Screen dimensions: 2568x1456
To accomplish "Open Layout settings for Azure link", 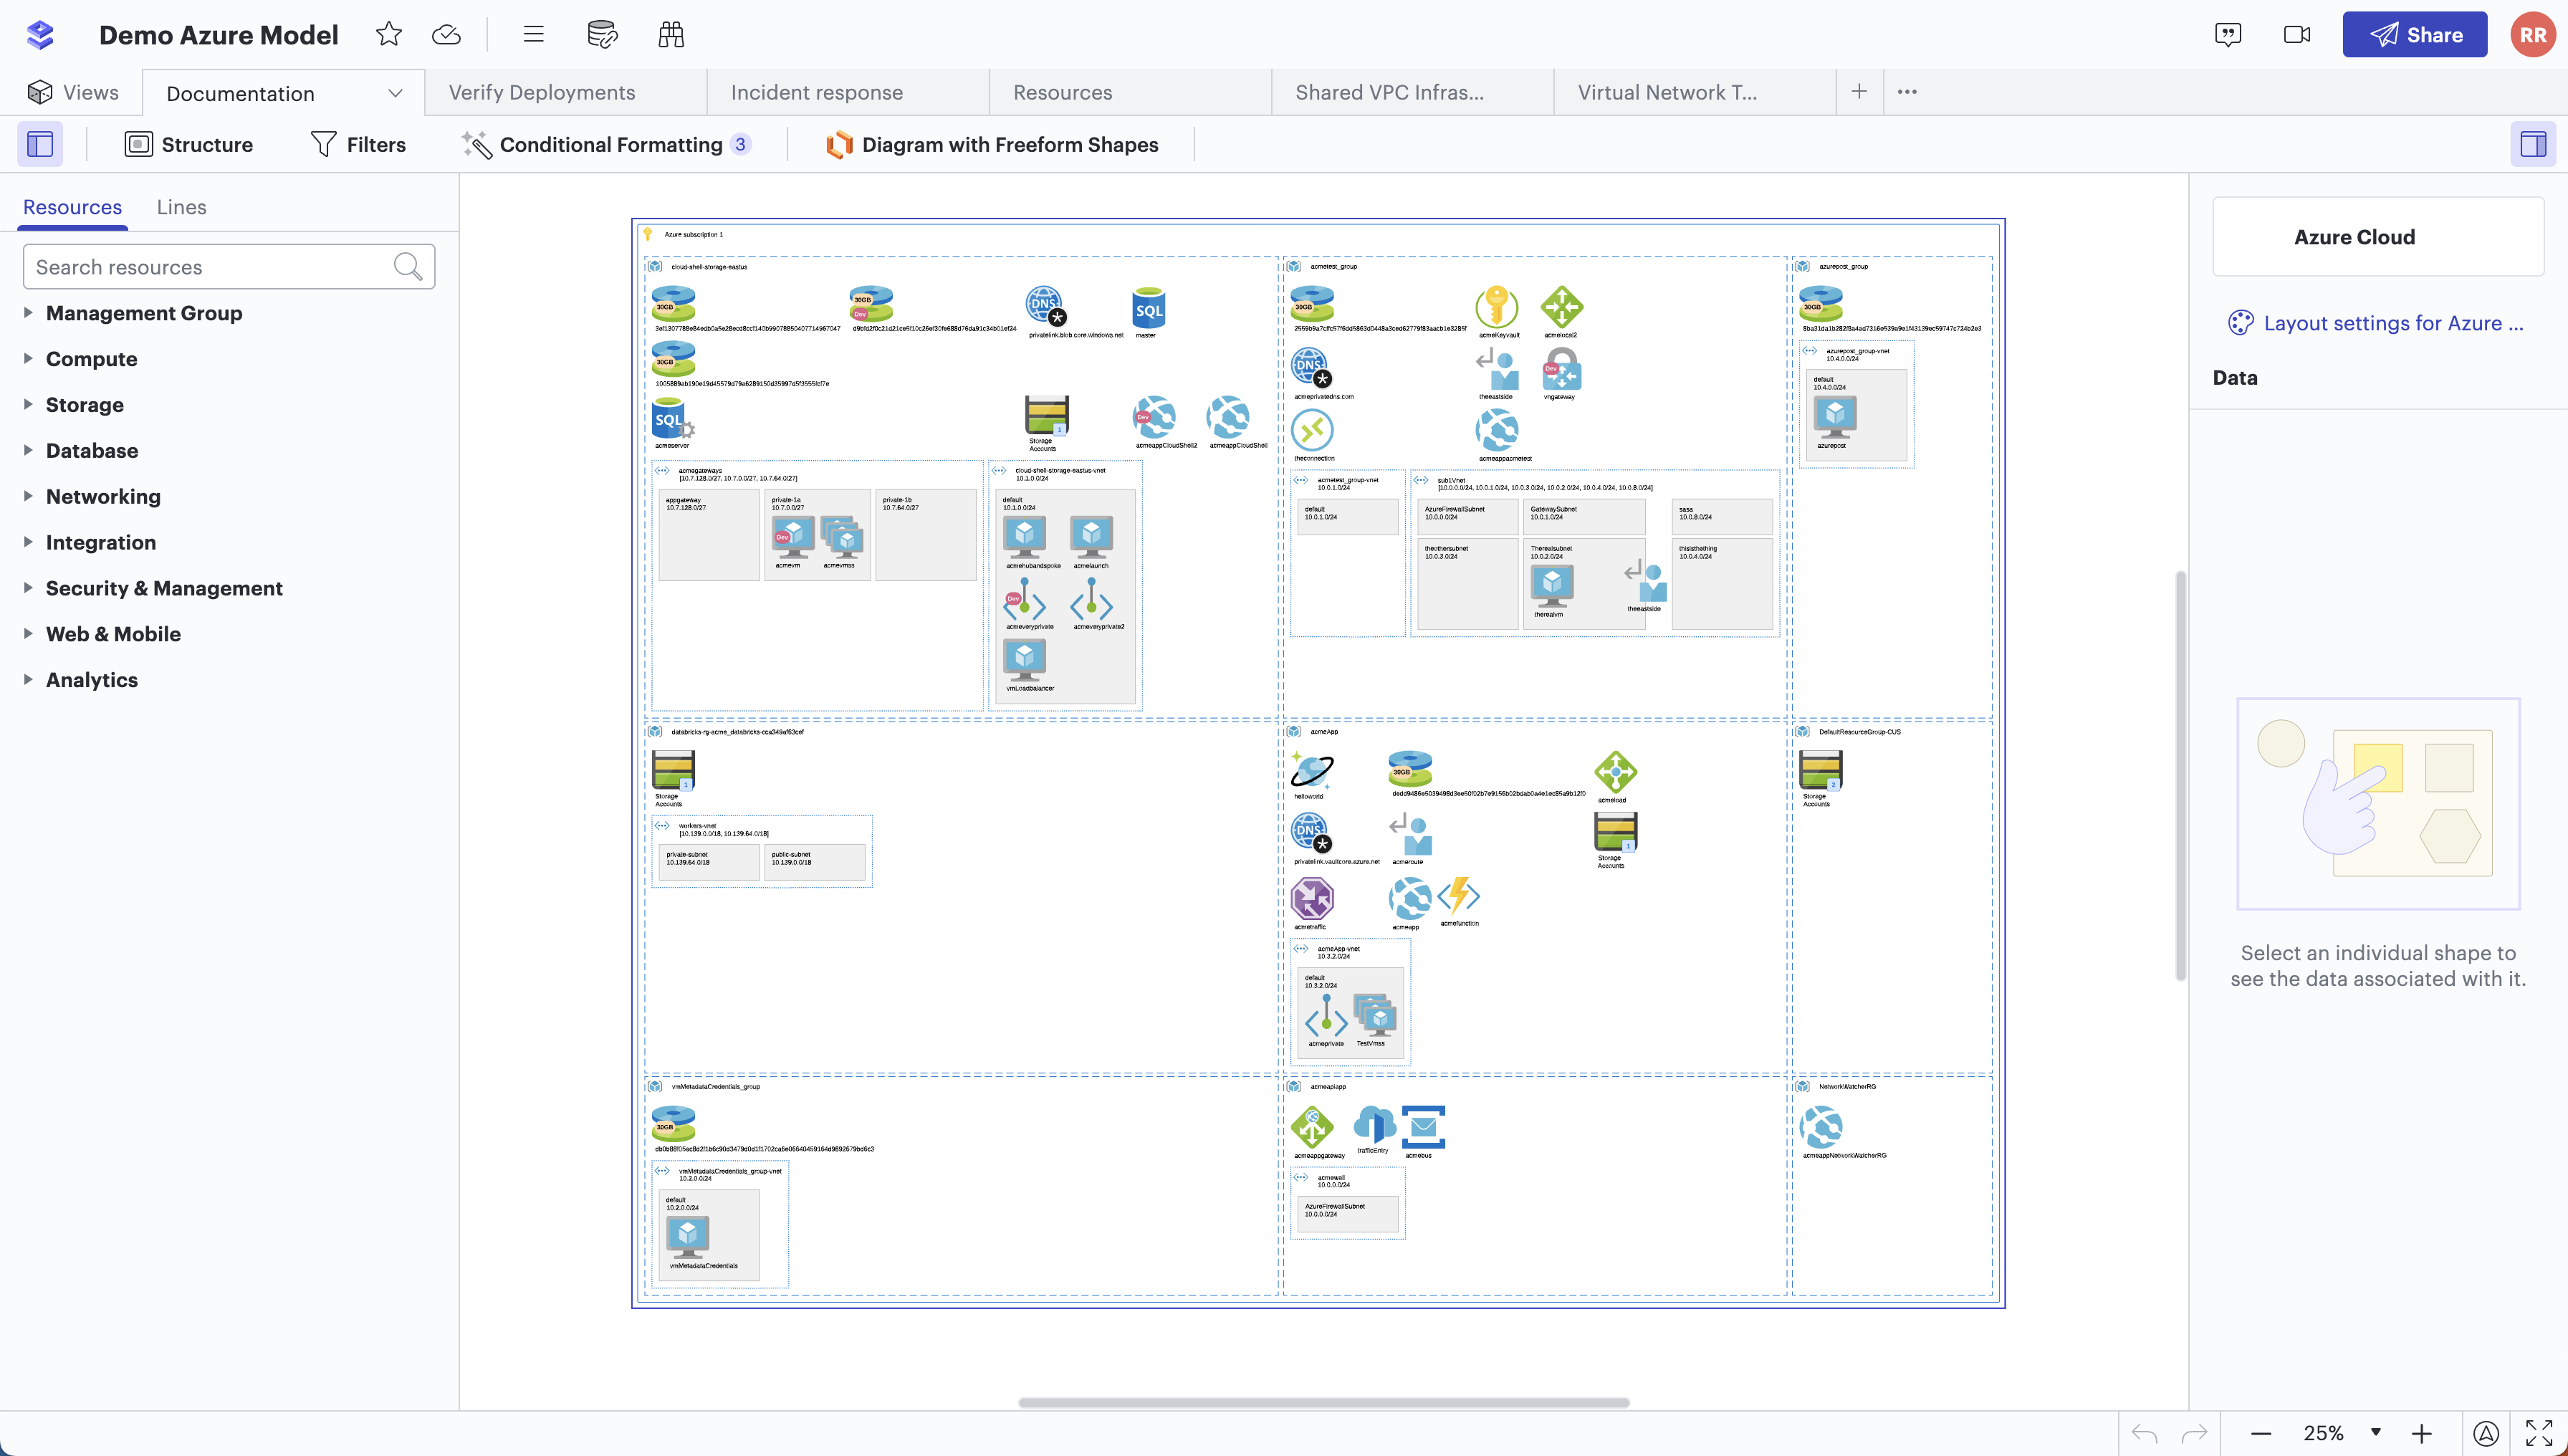I will [2376, 323].
